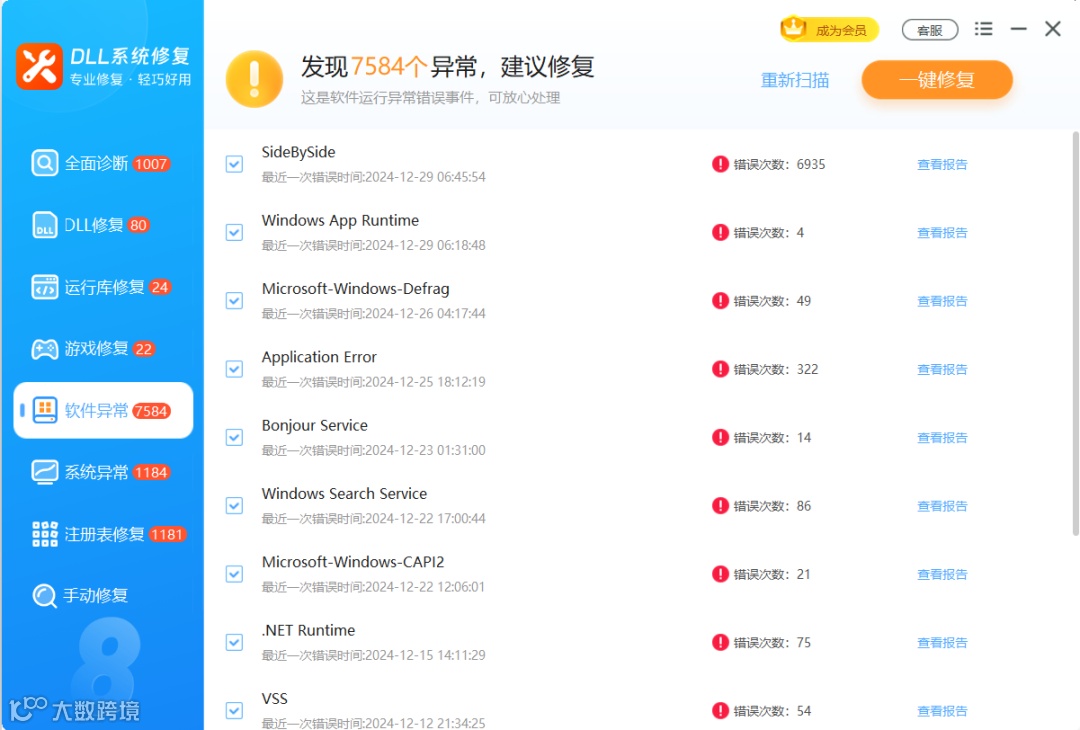Toggle the Microsoft-Windows-Defrag checkbox
This screenshot has width=1080, height=730.
(234, 300)
